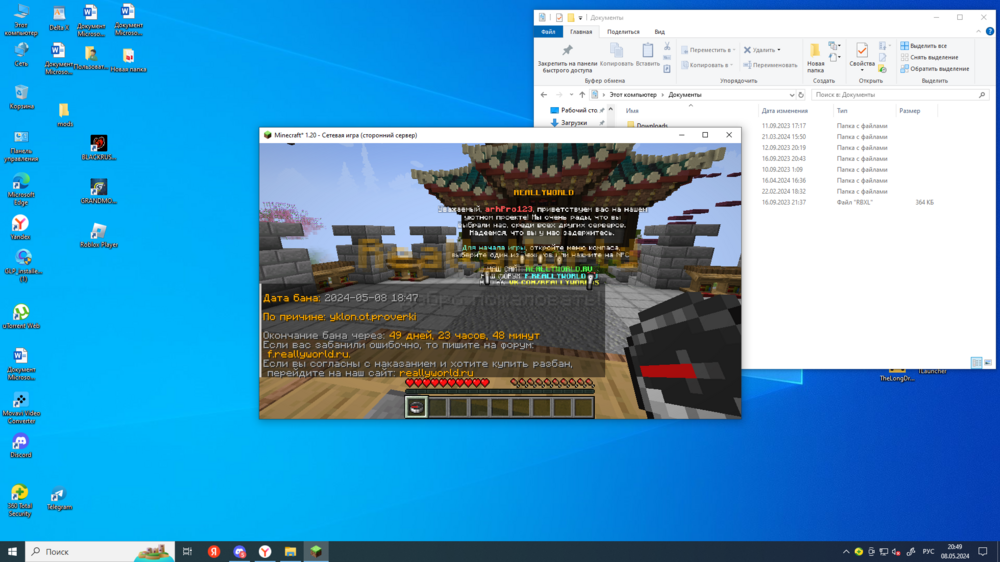Open the Файл tab in Explorer
The image size is (1000, 562).
click(548, 32)
